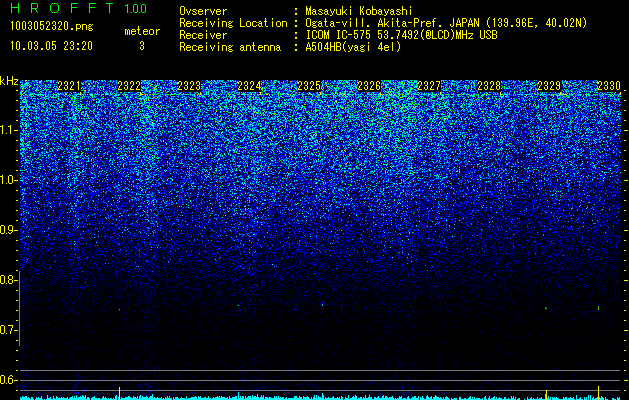Click the 2323 time label

[189, 86]
